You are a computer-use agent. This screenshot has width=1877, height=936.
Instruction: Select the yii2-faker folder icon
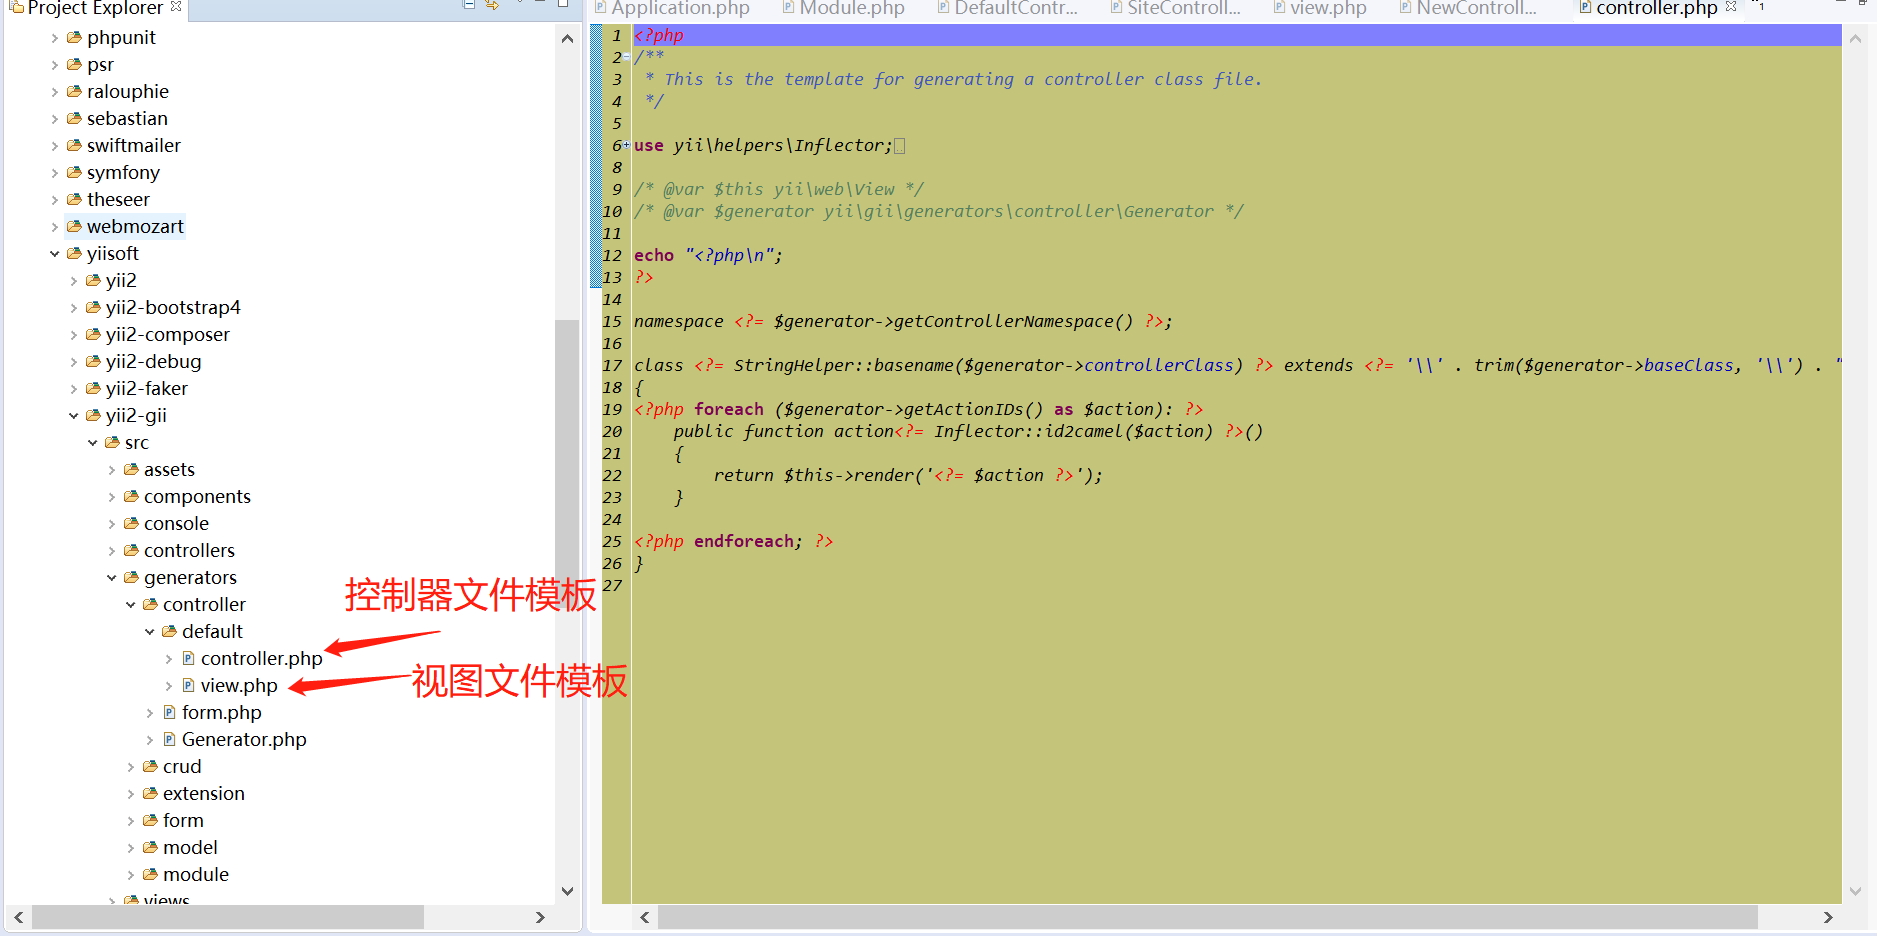click(x=93, y=389)
